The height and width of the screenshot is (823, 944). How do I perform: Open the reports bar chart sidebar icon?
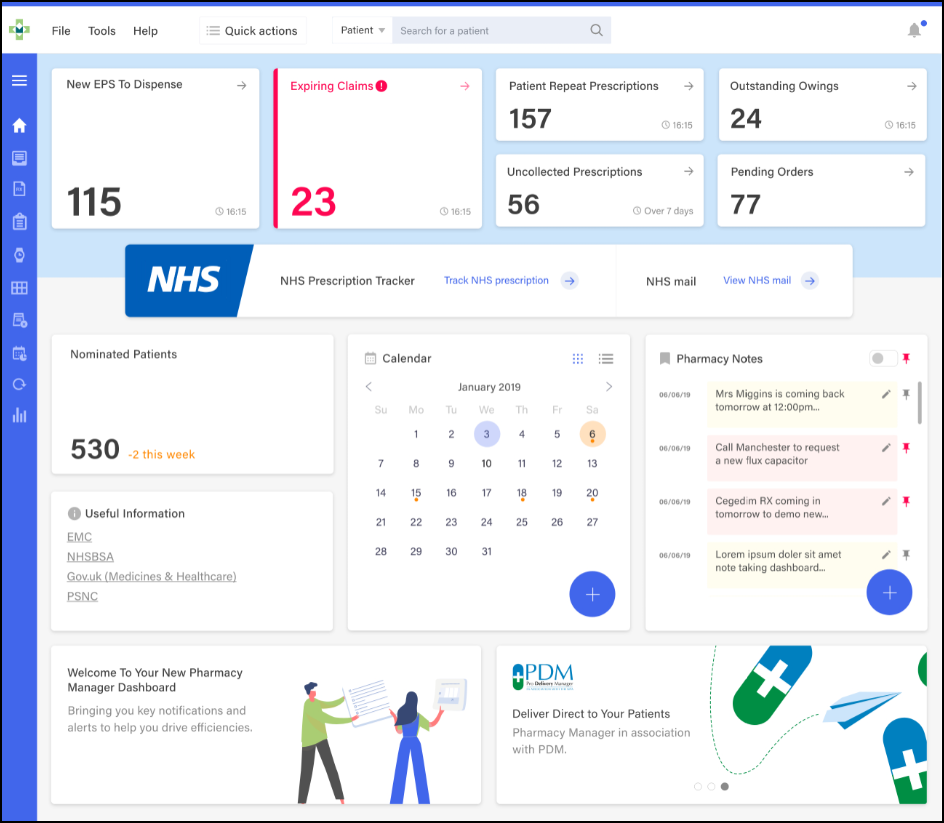(19, 415)
